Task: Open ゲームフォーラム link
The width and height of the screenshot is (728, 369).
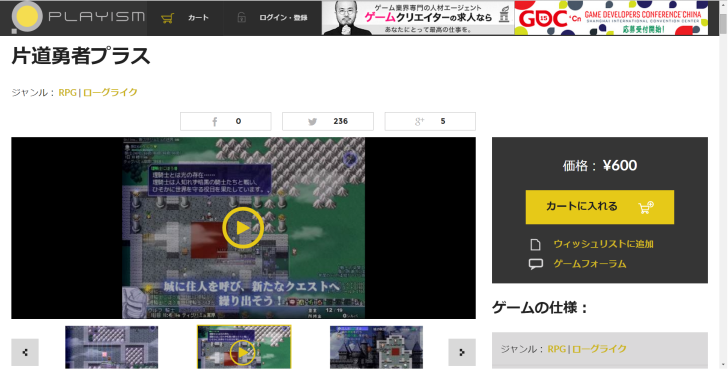Action: (590, 264)
